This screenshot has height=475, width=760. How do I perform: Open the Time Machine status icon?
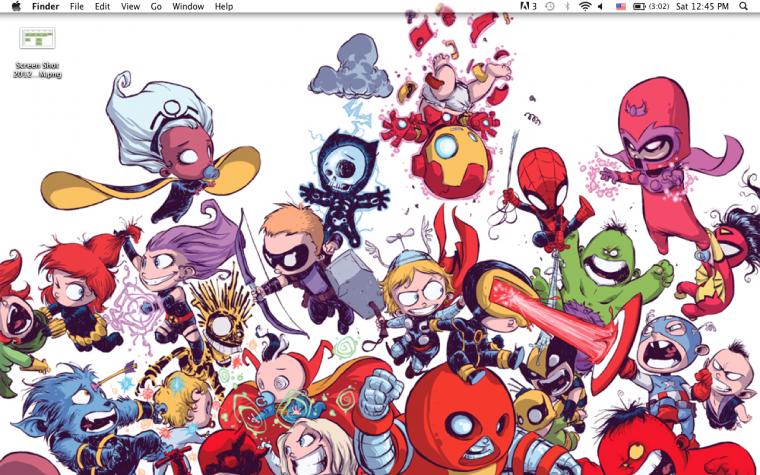pos(550,6)
